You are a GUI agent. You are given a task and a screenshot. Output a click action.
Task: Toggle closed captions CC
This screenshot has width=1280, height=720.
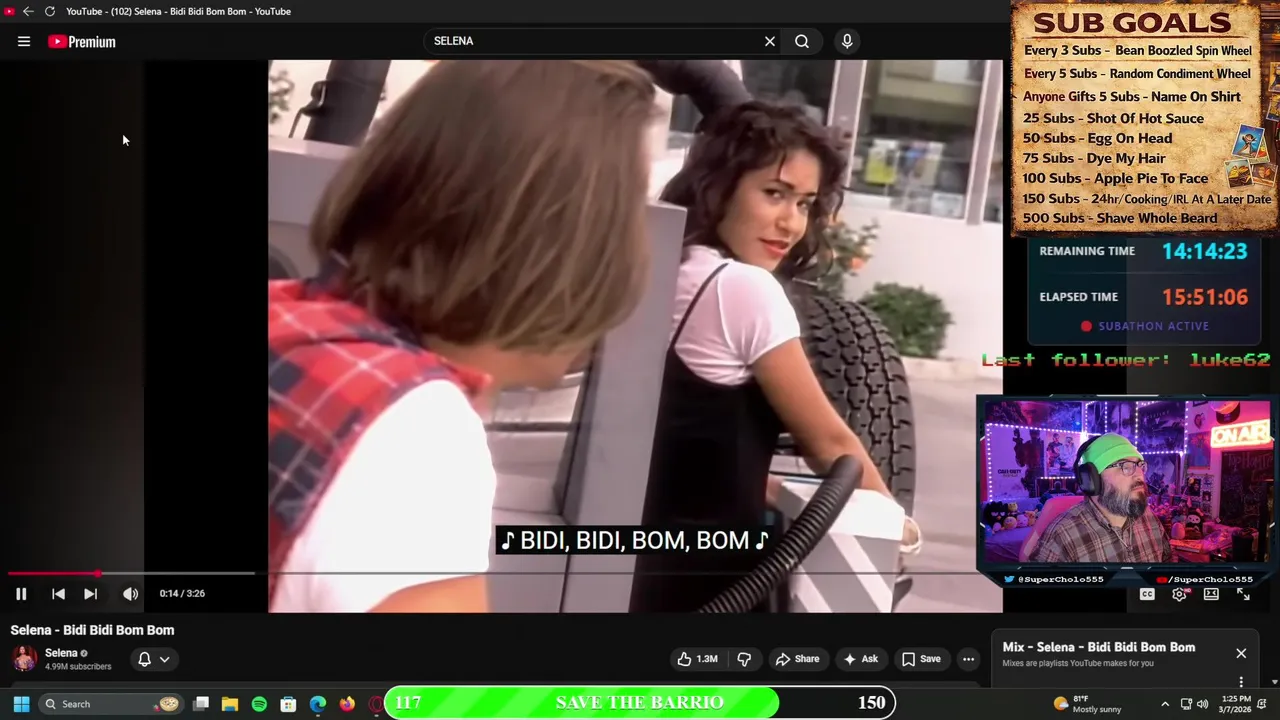[x=1147, y=594]
